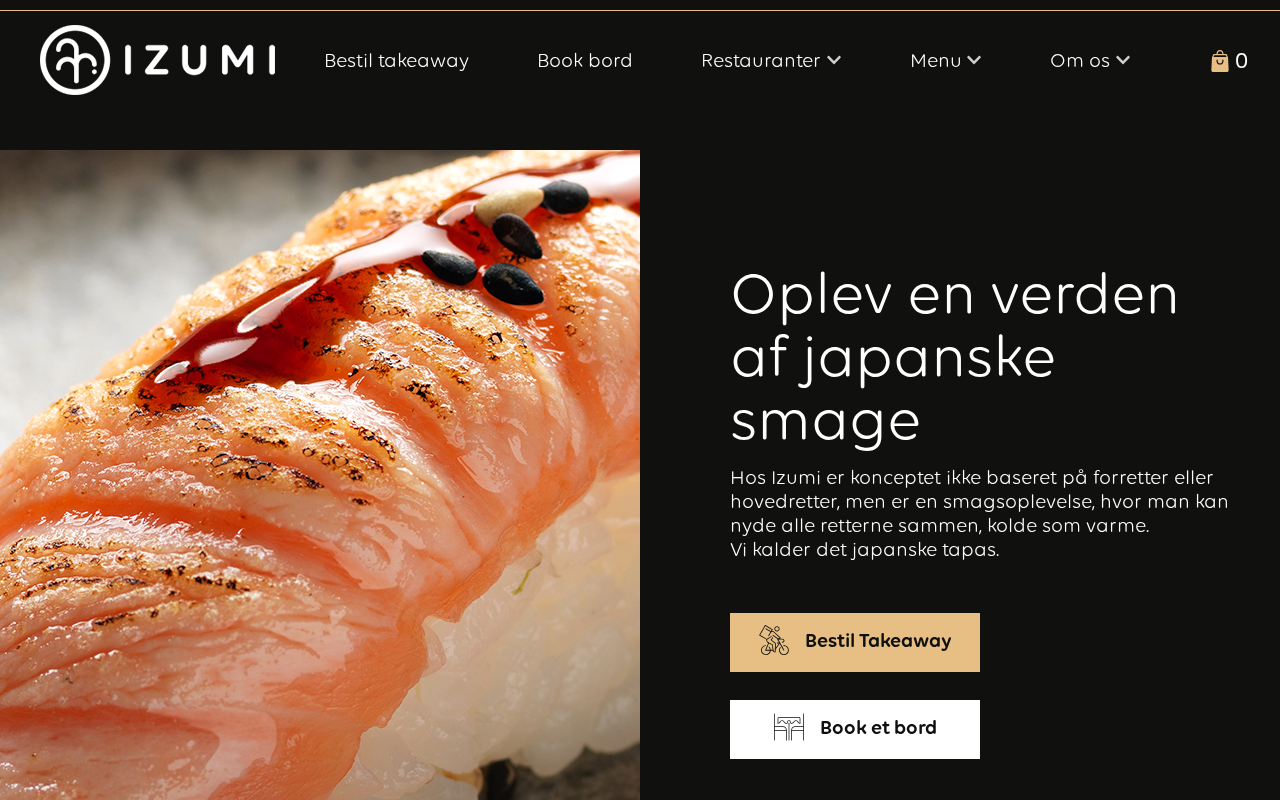This screenshot has height=800, width=1280.
Task: Open the shopping bag cart icon
Action: pyautogui.click(x=1220, y=61)
